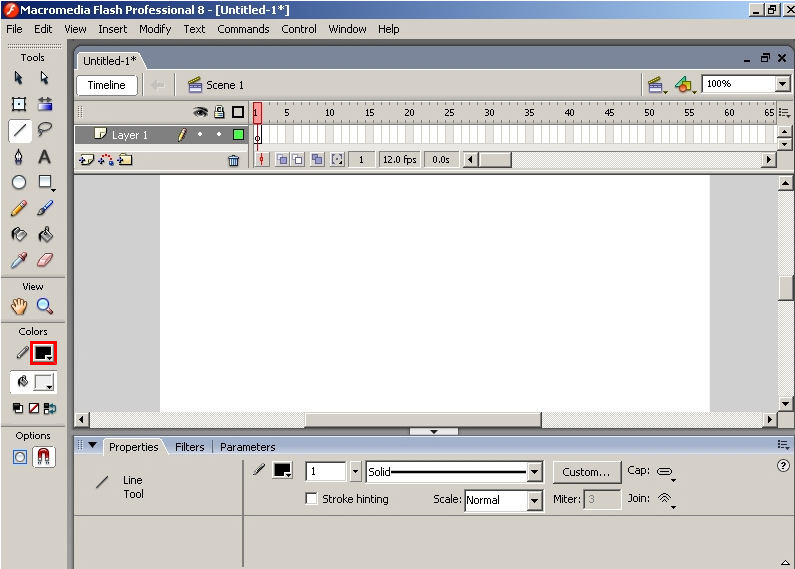
Task: Click the Timeline toggle button
Action: [106, 85]
